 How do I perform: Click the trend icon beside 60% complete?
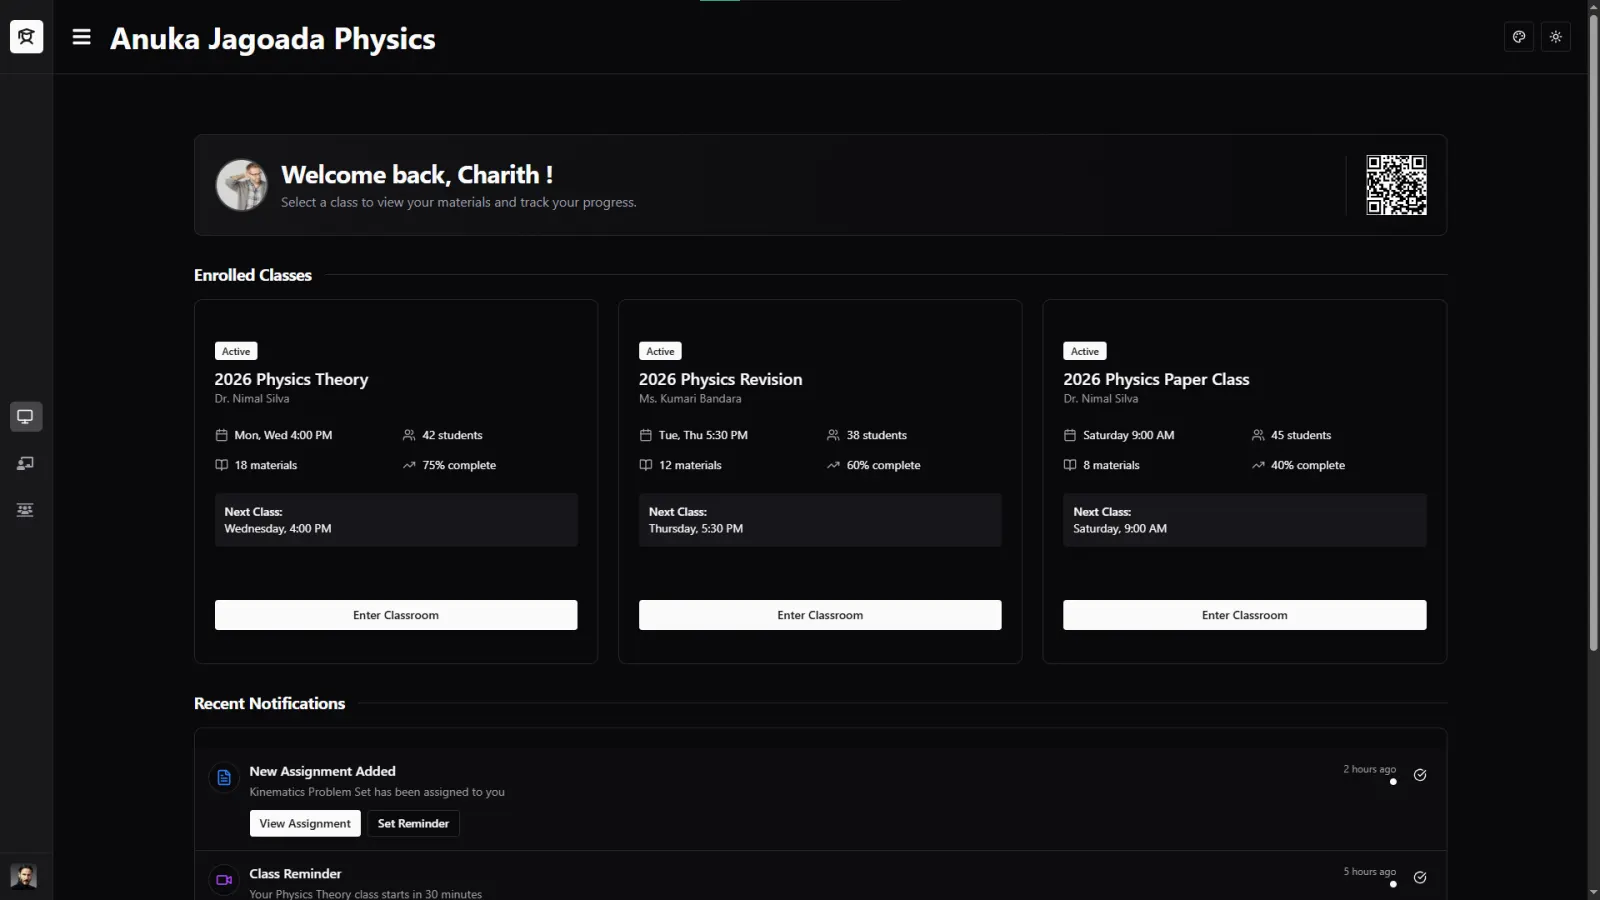click(833, 465)
